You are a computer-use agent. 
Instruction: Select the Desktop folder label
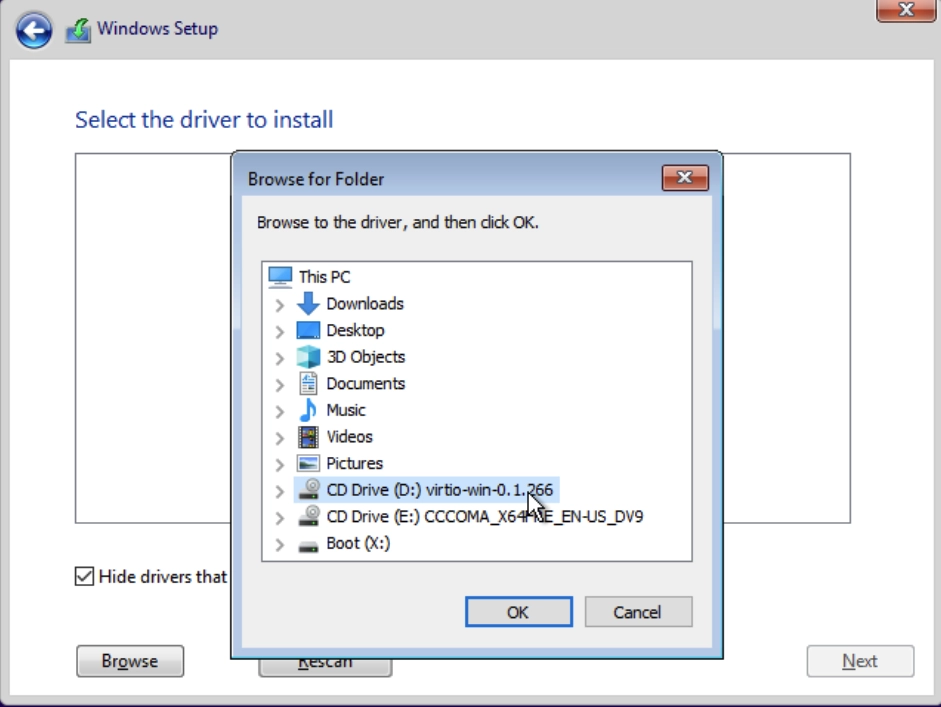pos(355,330)
